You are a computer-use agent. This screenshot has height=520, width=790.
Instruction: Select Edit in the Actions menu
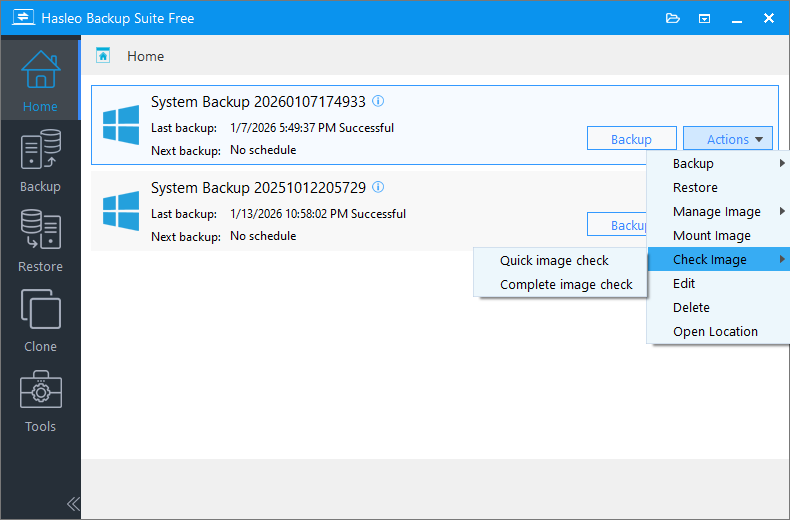pos(718,283)
